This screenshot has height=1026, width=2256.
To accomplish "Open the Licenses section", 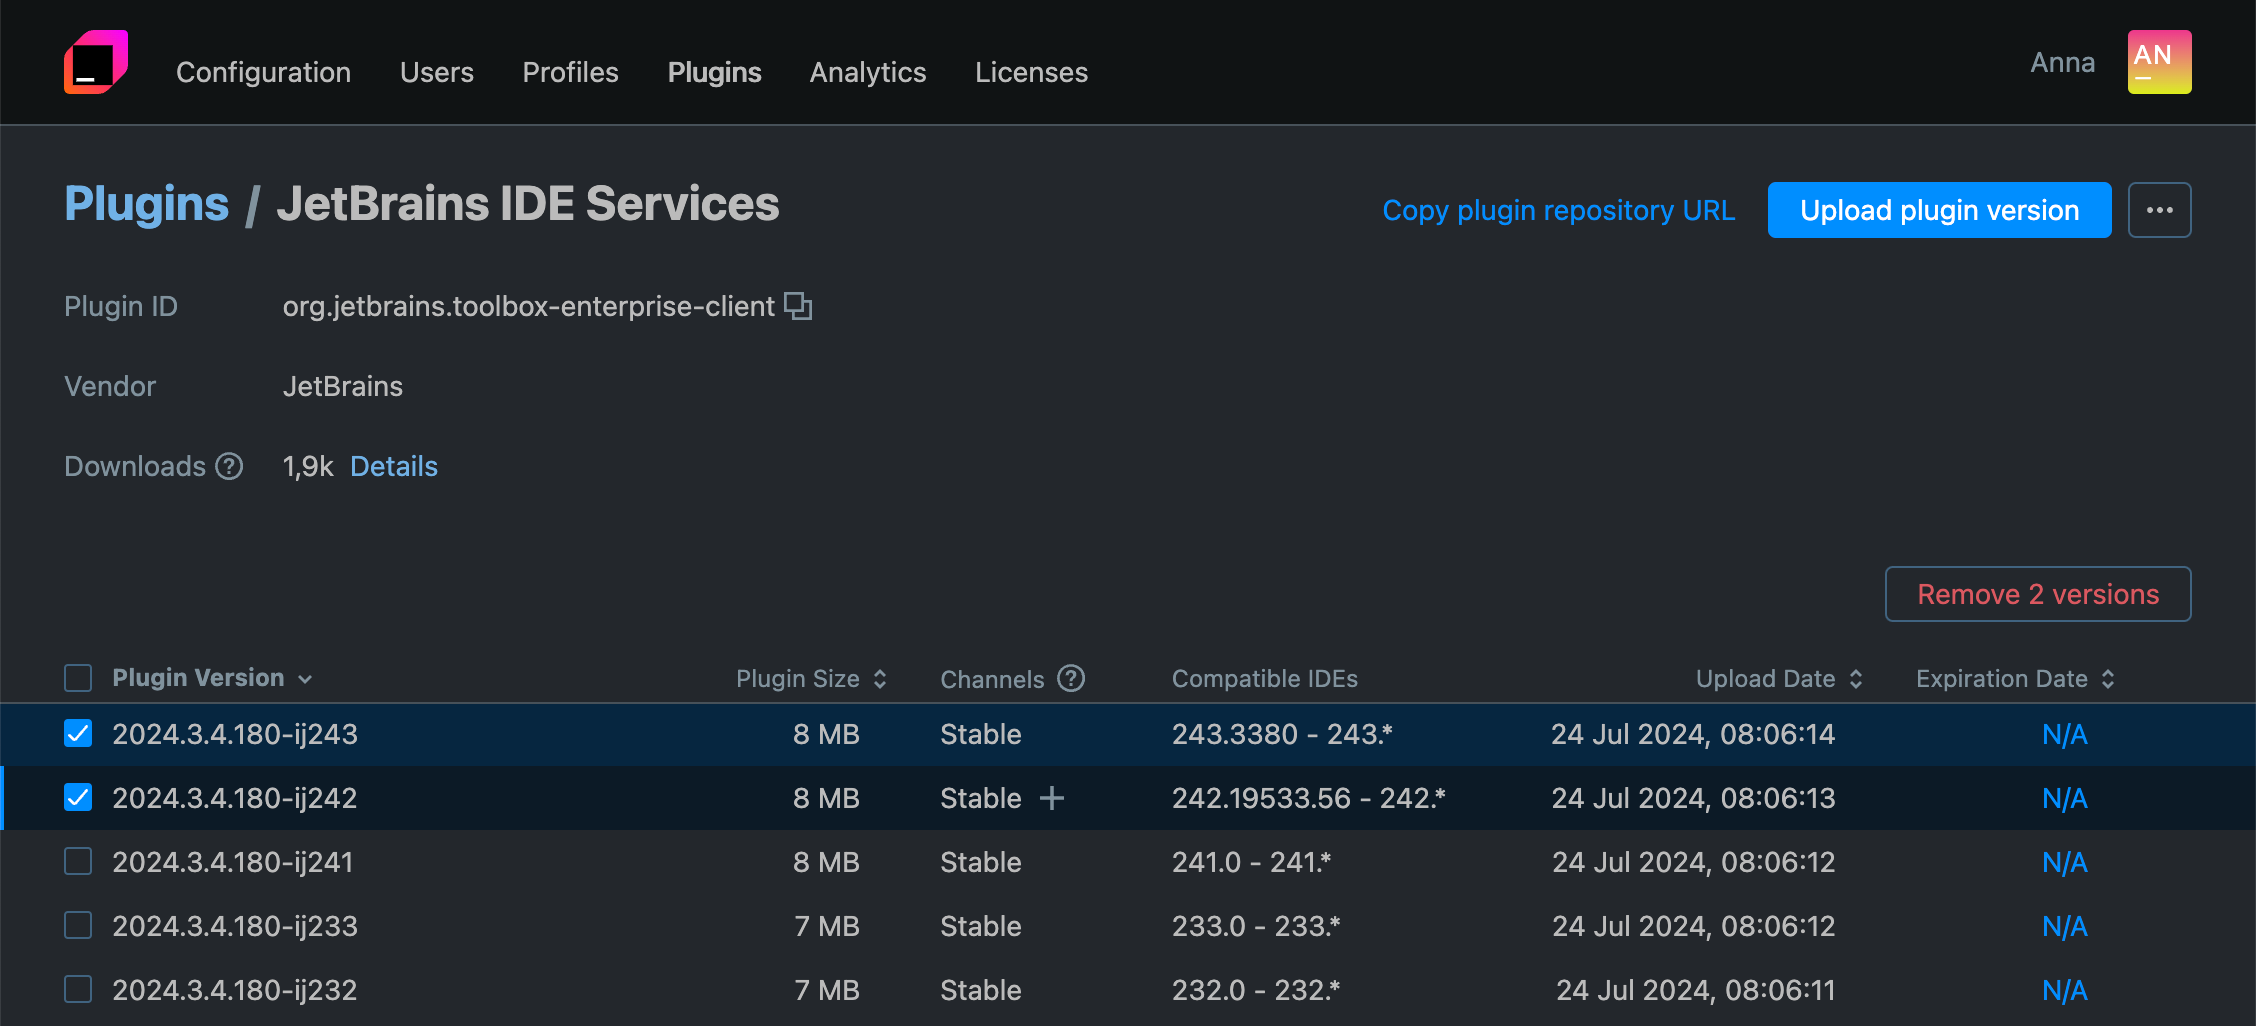I will pyautogui.click(x=1031, y=71).
